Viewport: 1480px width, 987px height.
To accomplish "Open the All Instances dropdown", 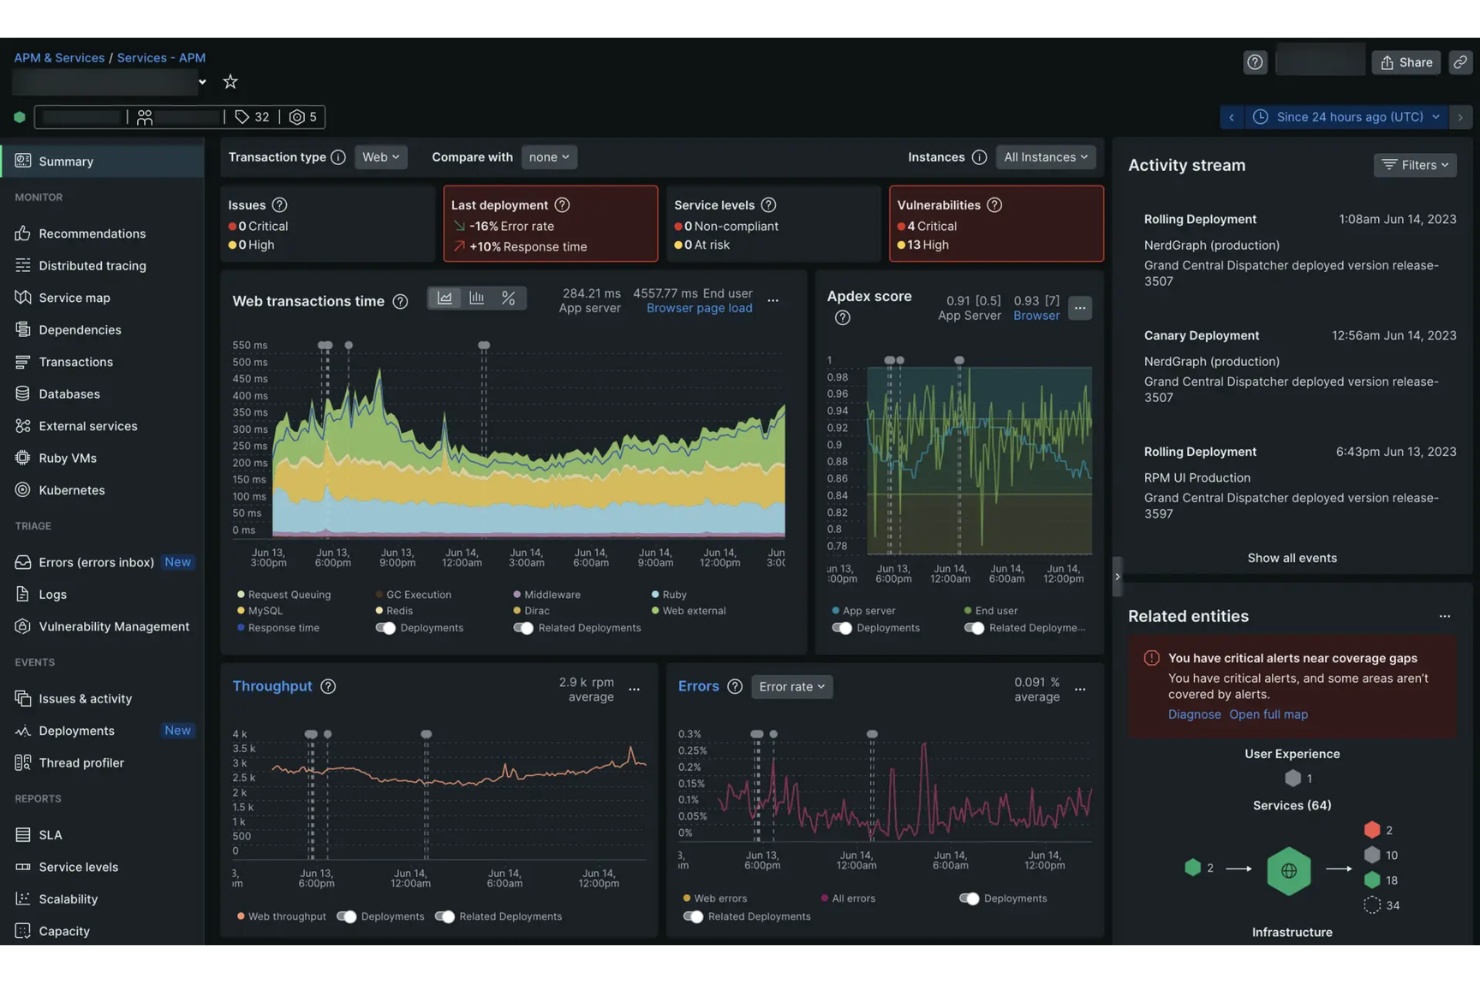I will 1045,157.
